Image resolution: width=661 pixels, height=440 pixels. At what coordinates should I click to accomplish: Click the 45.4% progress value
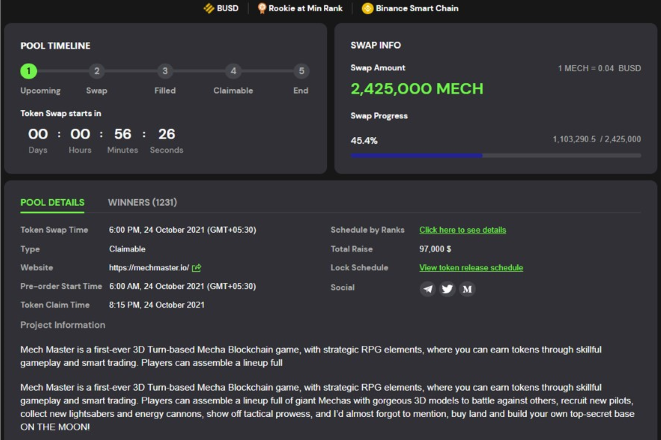pyautogui.click(x=364, y=141)
